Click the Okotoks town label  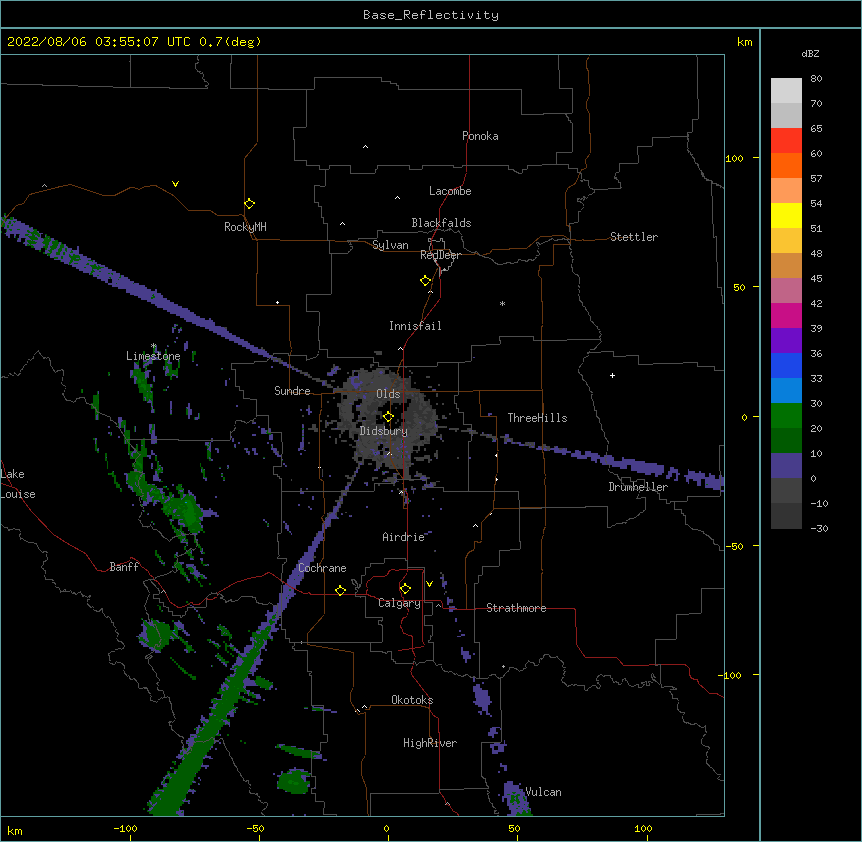point(412,700)
